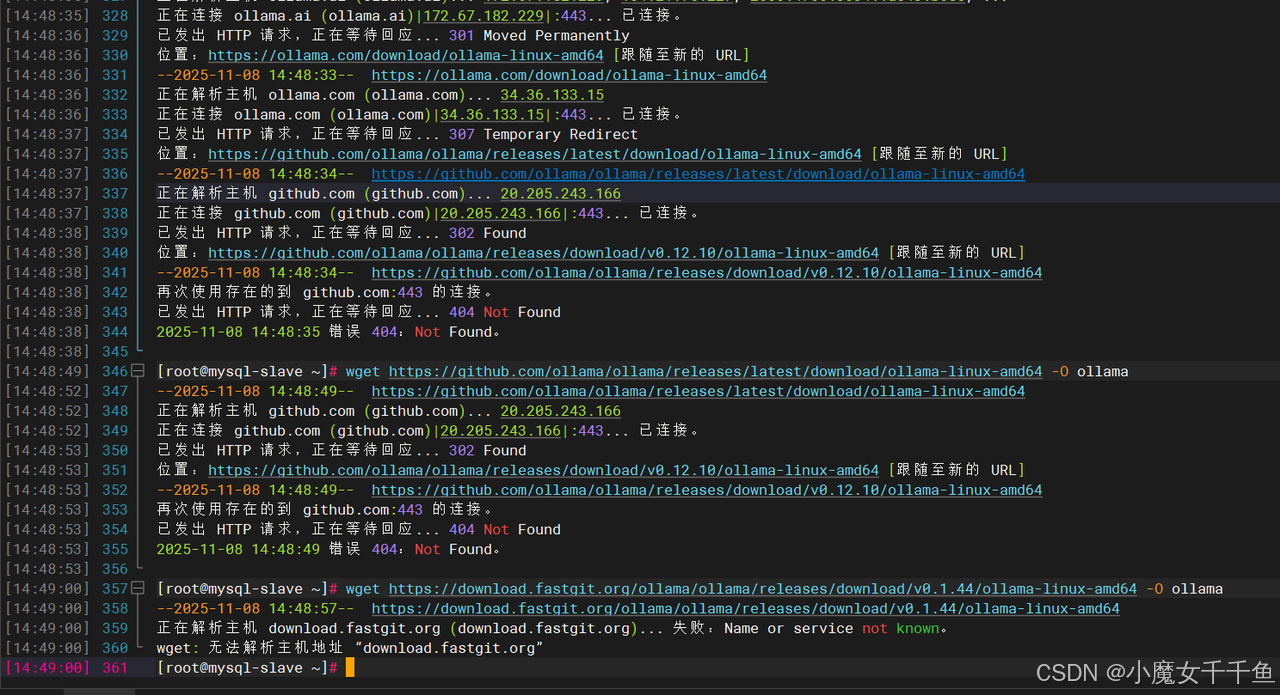Open the ollama.com download link on line 330
Viewport: 1280px width, 695px height.
(x=405, y=55)
